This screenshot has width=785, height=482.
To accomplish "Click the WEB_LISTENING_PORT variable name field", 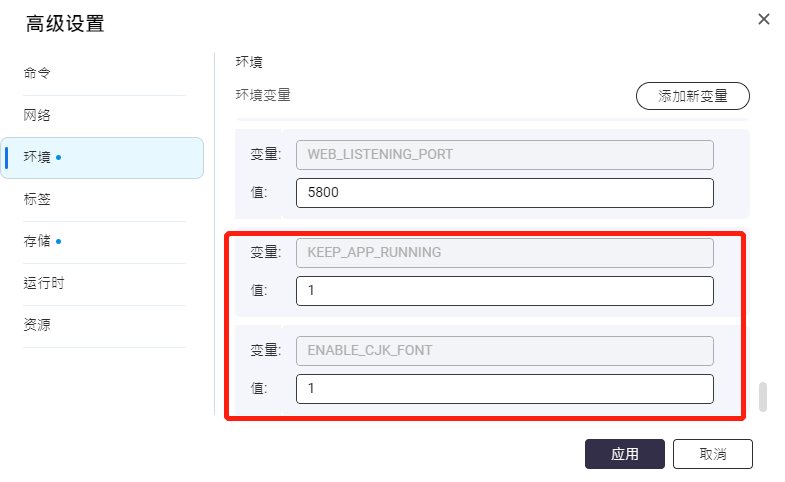I will tap(504, 154).
